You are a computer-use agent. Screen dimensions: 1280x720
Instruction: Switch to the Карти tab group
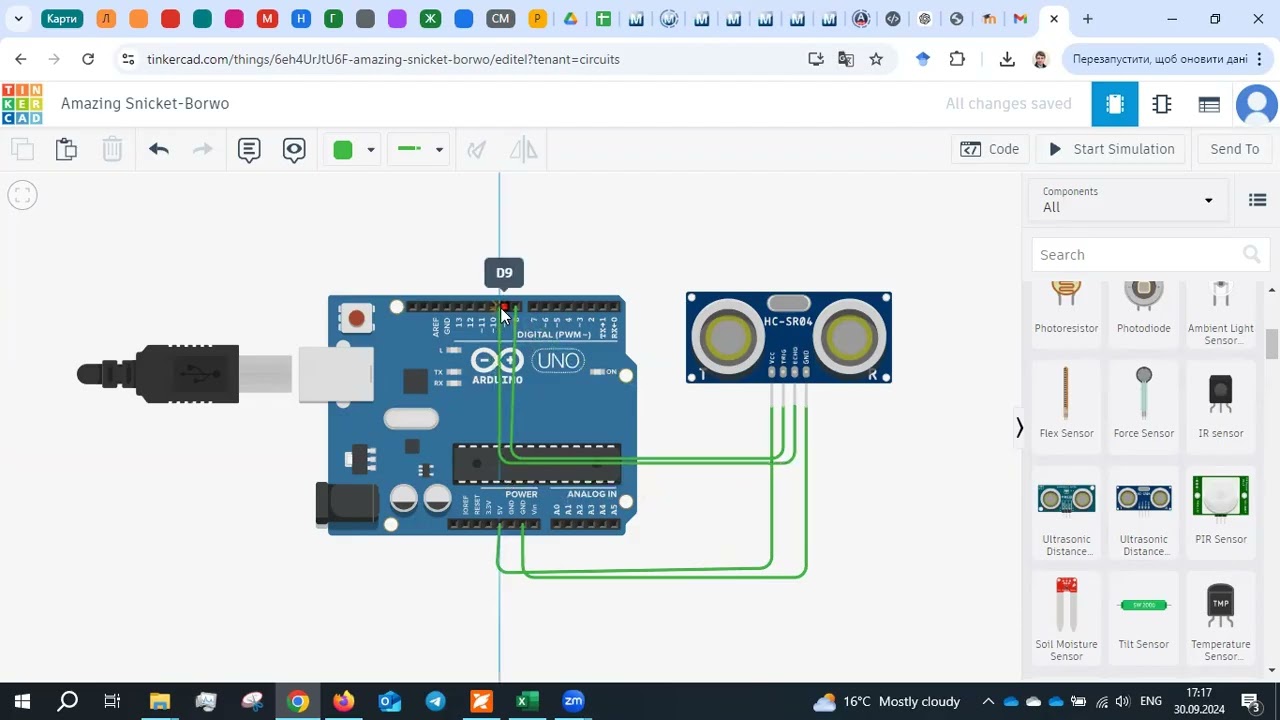[62, 19]
